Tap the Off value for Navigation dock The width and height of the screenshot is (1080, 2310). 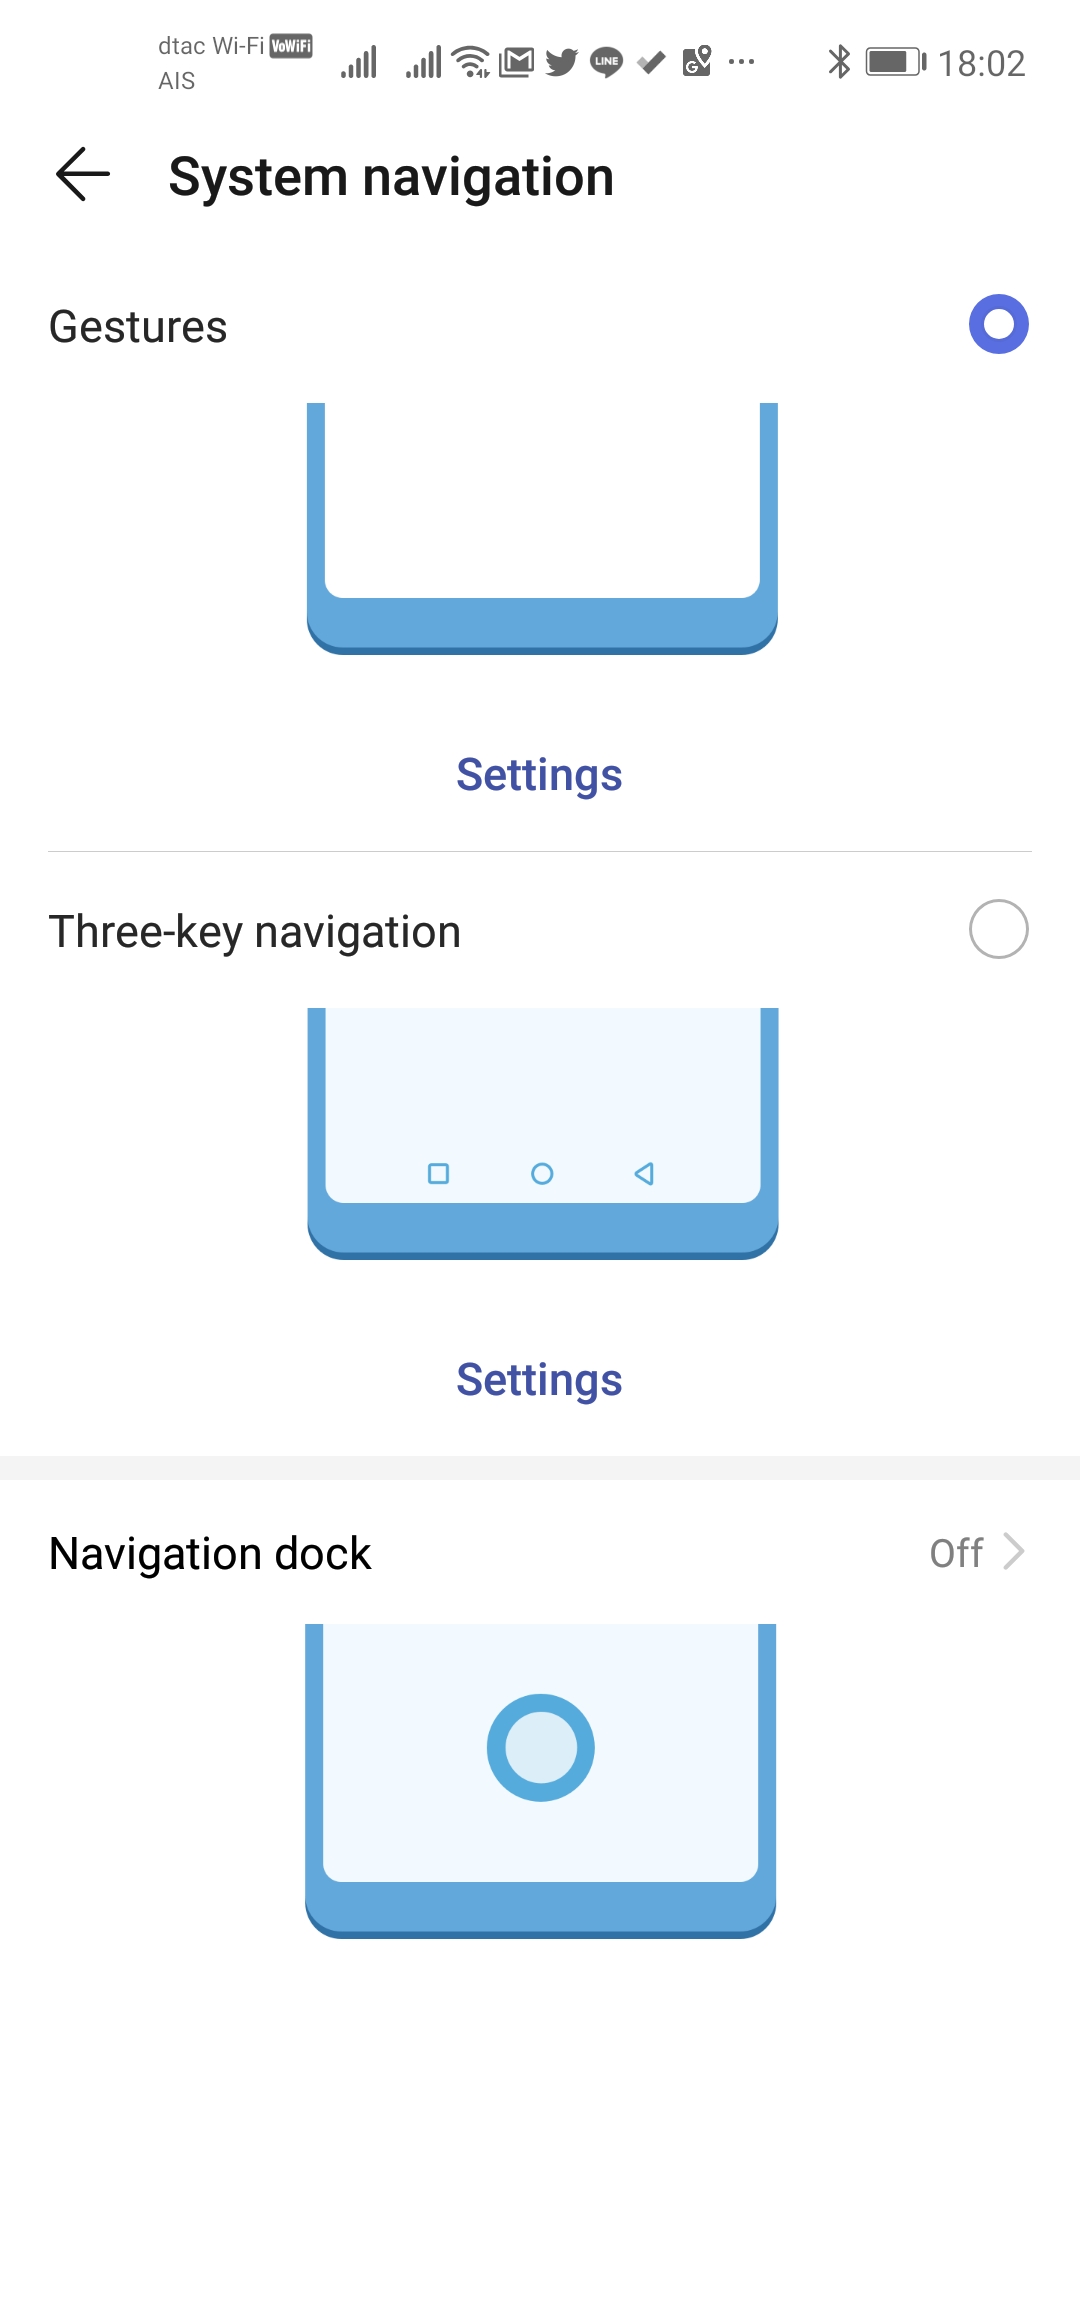[x=956, y=1553]
